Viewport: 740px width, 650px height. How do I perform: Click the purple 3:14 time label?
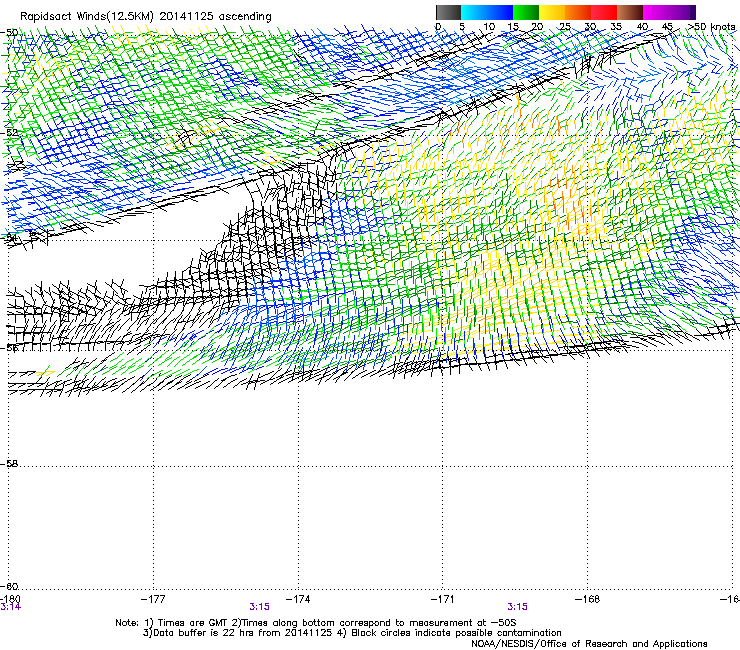pyautogui.click(x=10, y=607)
